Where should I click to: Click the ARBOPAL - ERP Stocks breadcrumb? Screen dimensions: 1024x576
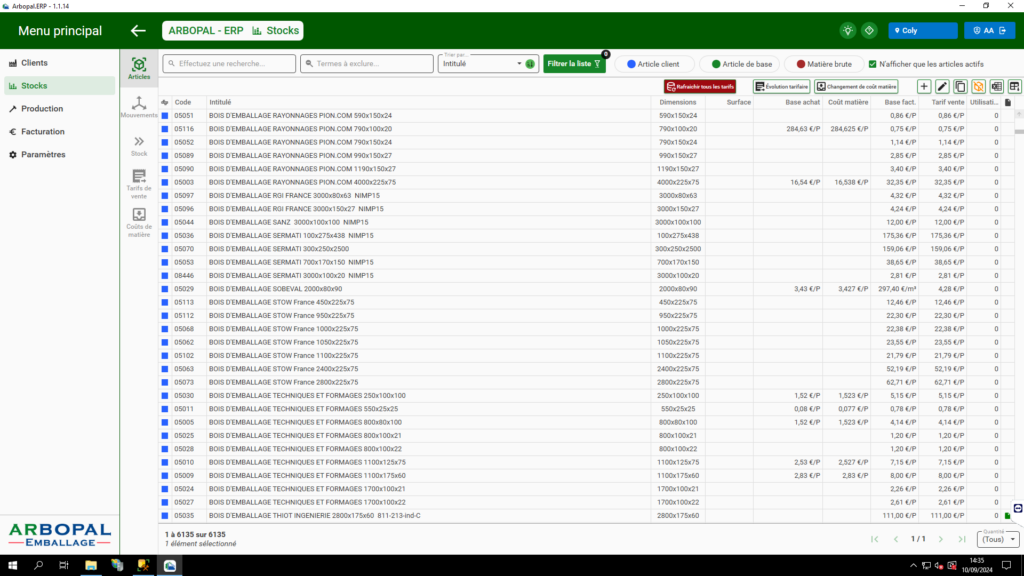point(233,31)
